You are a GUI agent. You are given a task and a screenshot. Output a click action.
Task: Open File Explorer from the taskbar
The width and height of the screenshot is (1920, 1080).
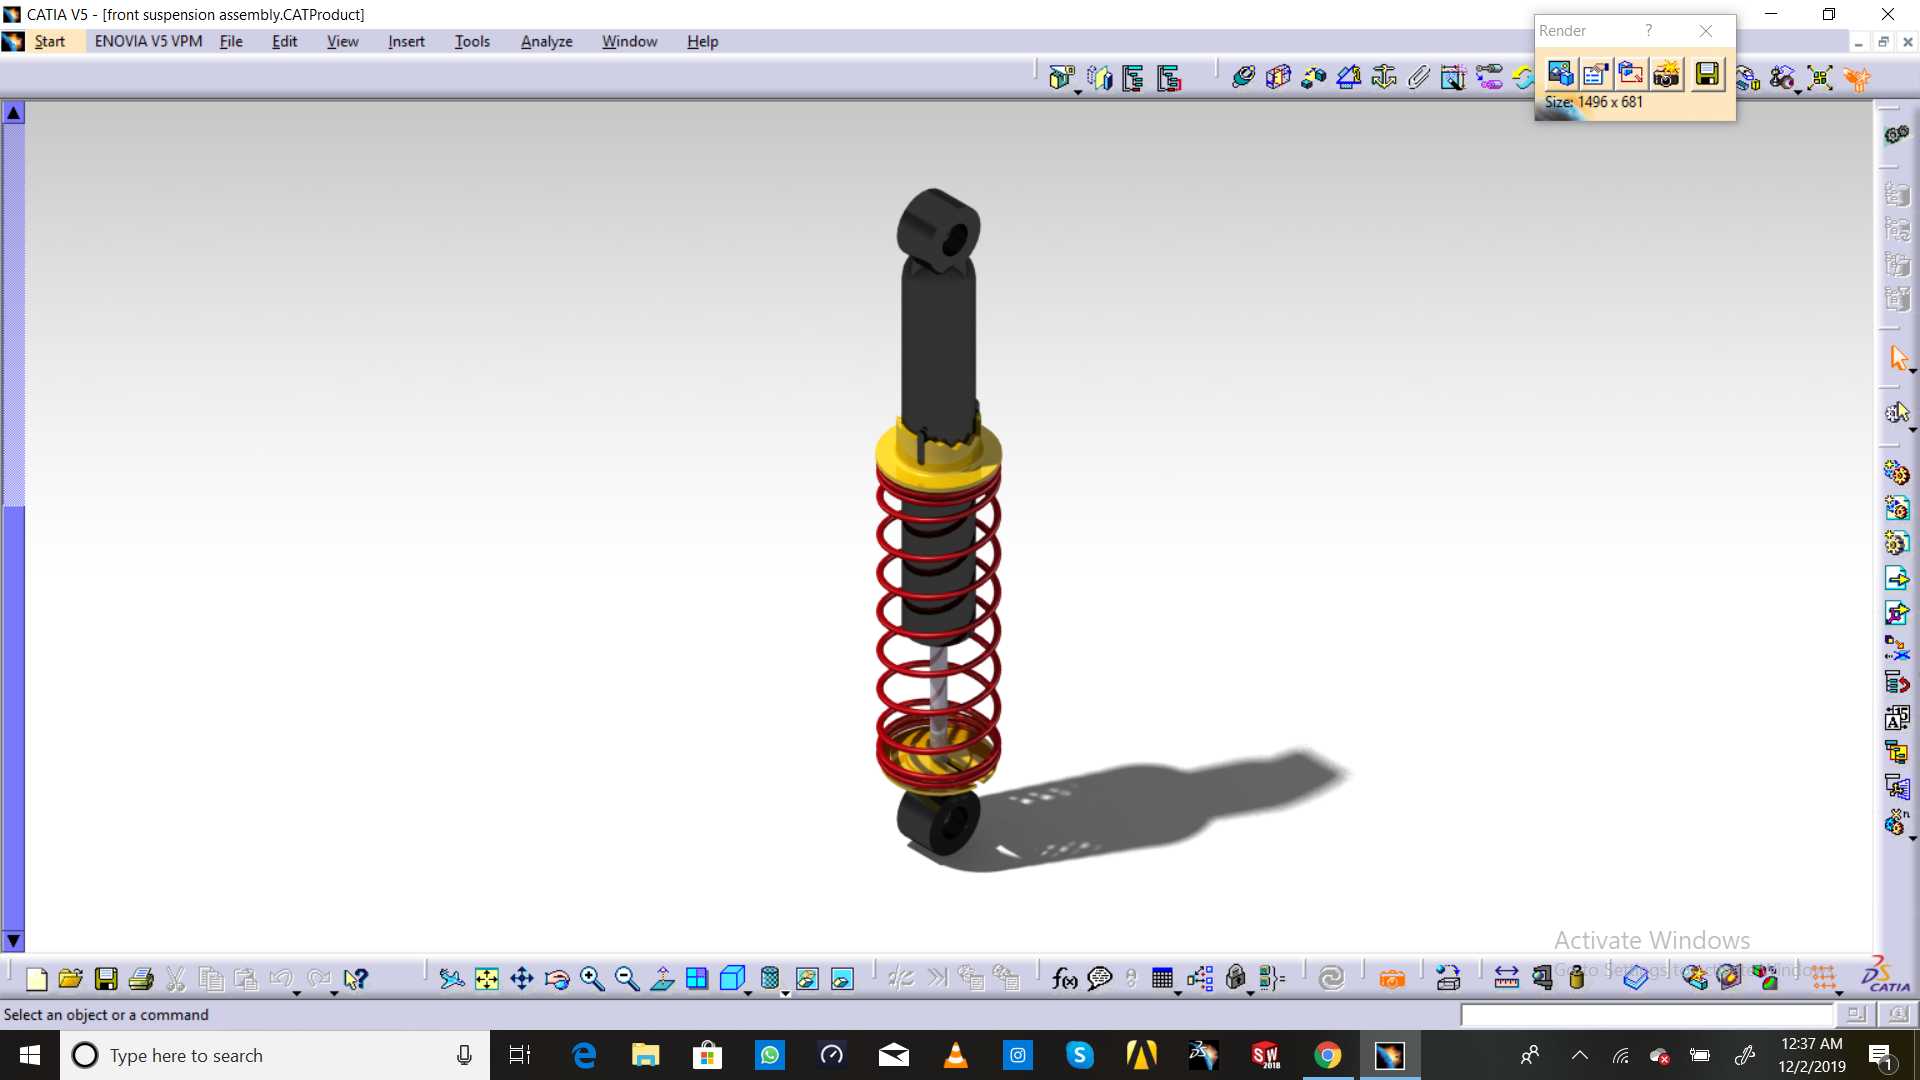click(645, 1055)
